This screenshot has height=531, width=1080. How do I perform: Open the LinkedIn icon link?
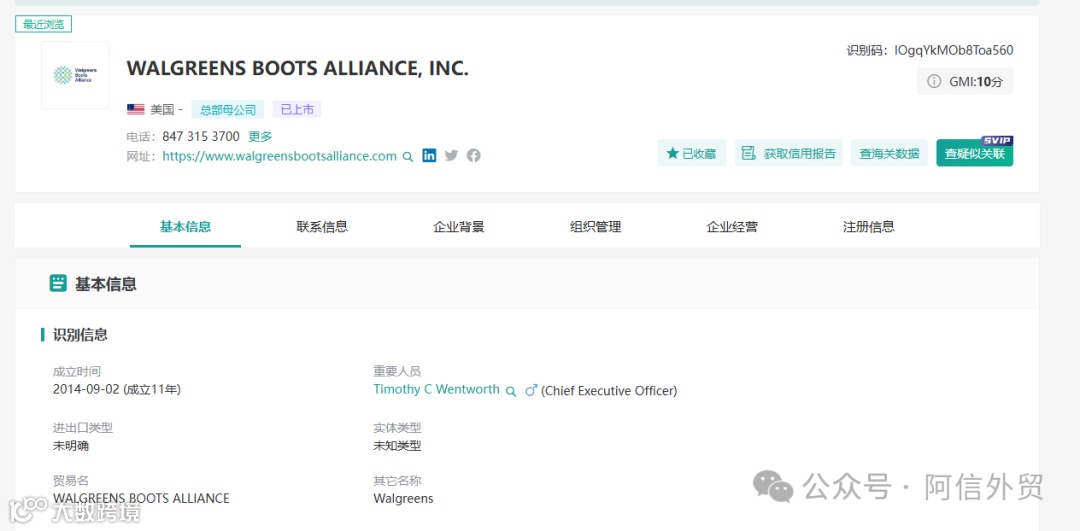pos(429,156)
